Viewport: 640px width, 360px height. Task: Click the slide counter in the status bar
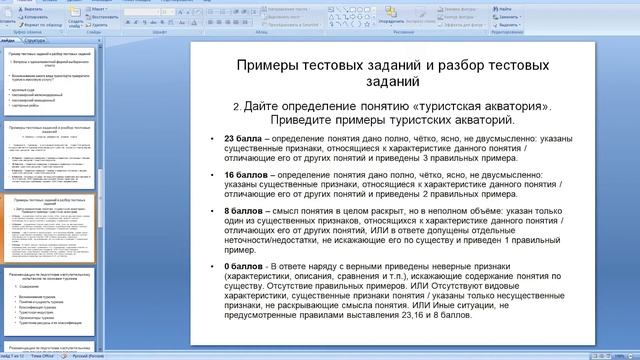pyautogui.click(x=13, y=356)
